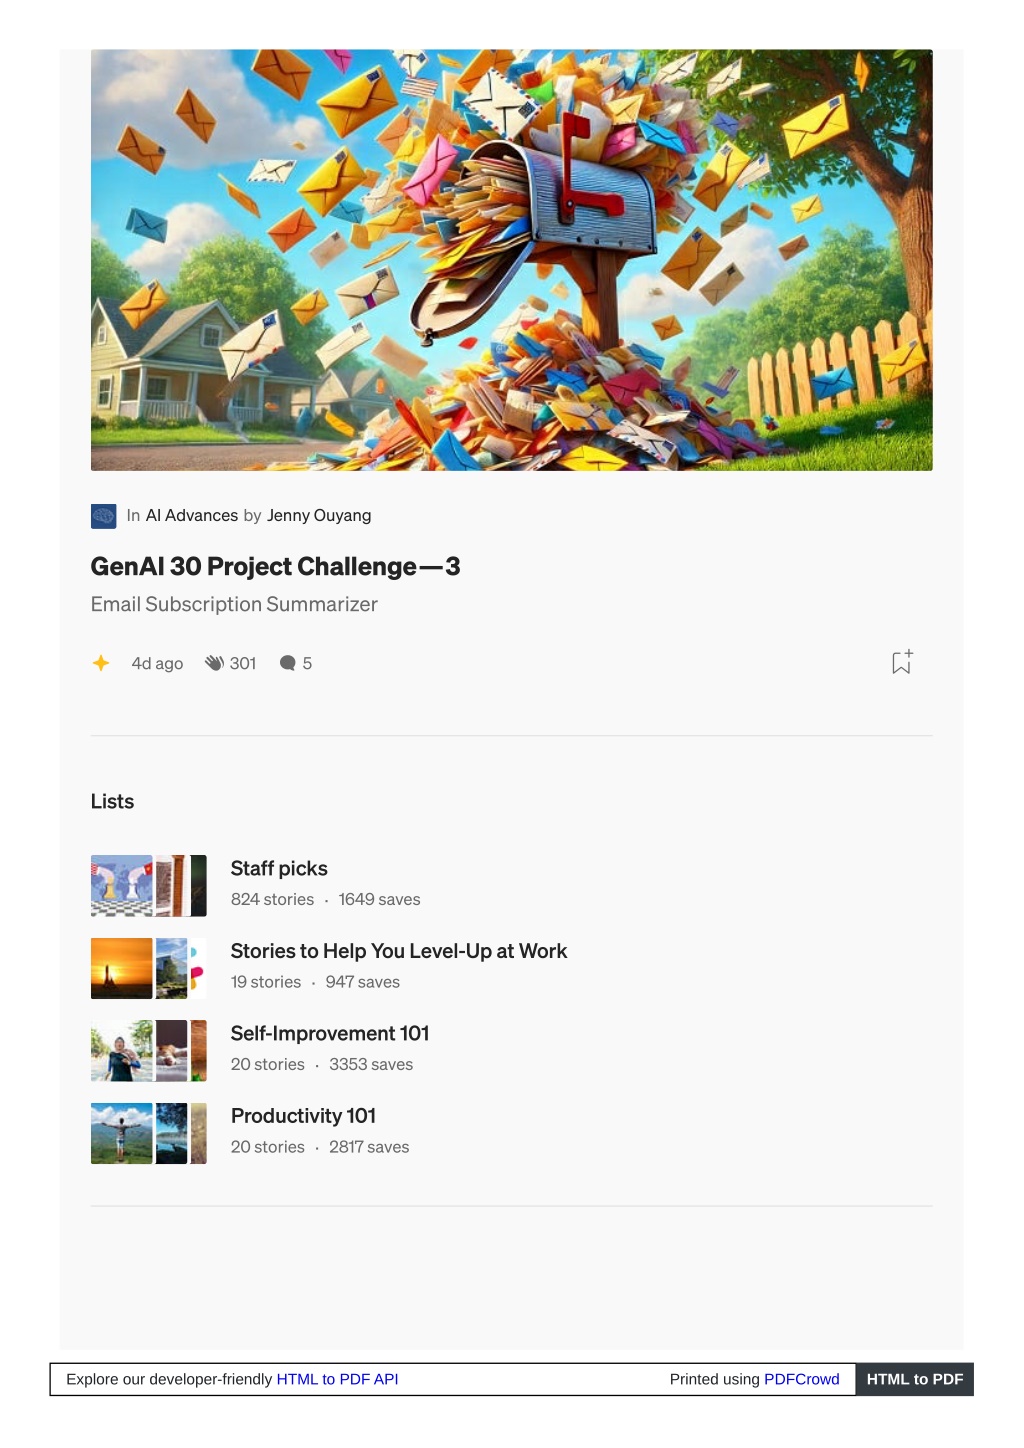Click the sunset thumbnail for Level-Up list
The height and width of the screenshot is (1448, 1024).
pyautogui.click(x=122, y=968)
